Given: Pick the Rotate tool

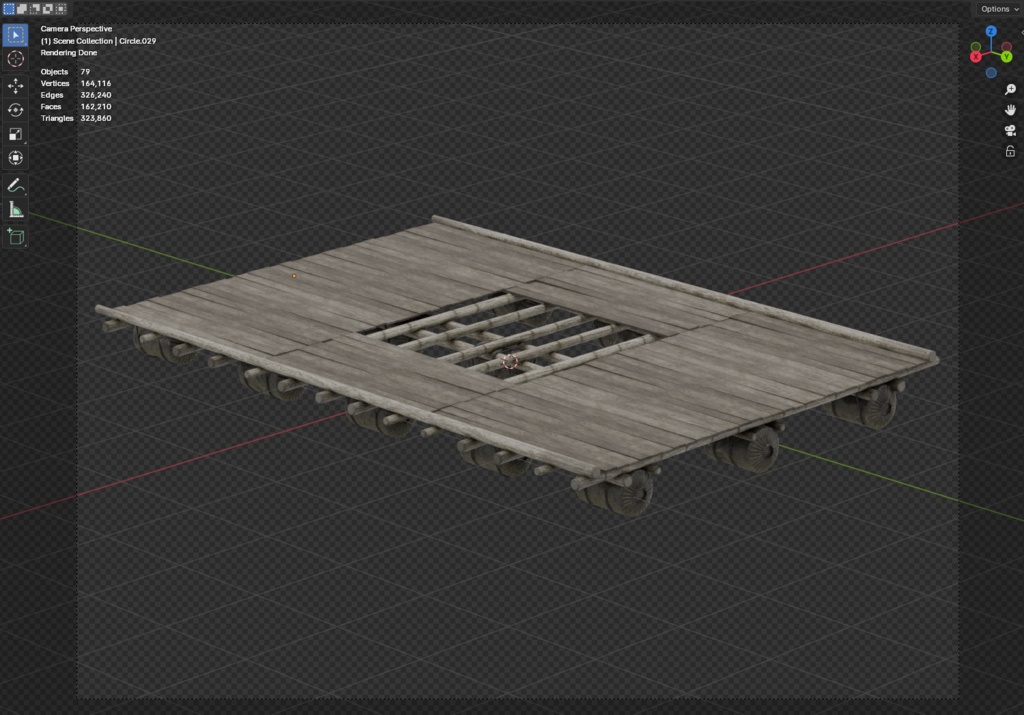Looking at the screenshot, I should point(16,110).
